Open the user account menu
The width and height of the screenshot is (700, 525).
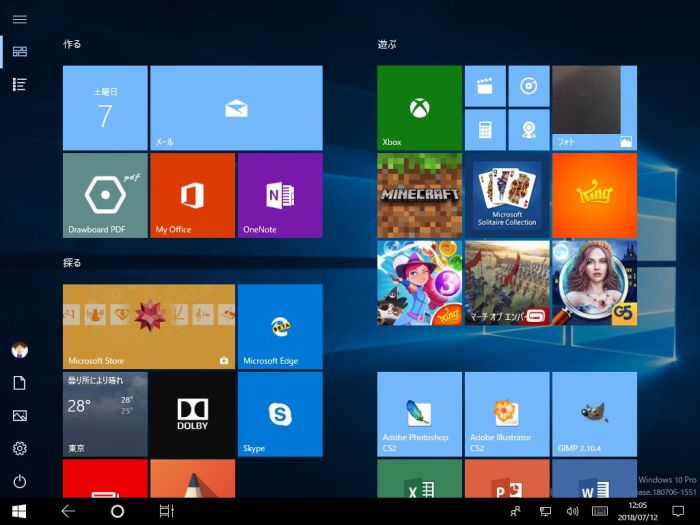coord(19,350)
